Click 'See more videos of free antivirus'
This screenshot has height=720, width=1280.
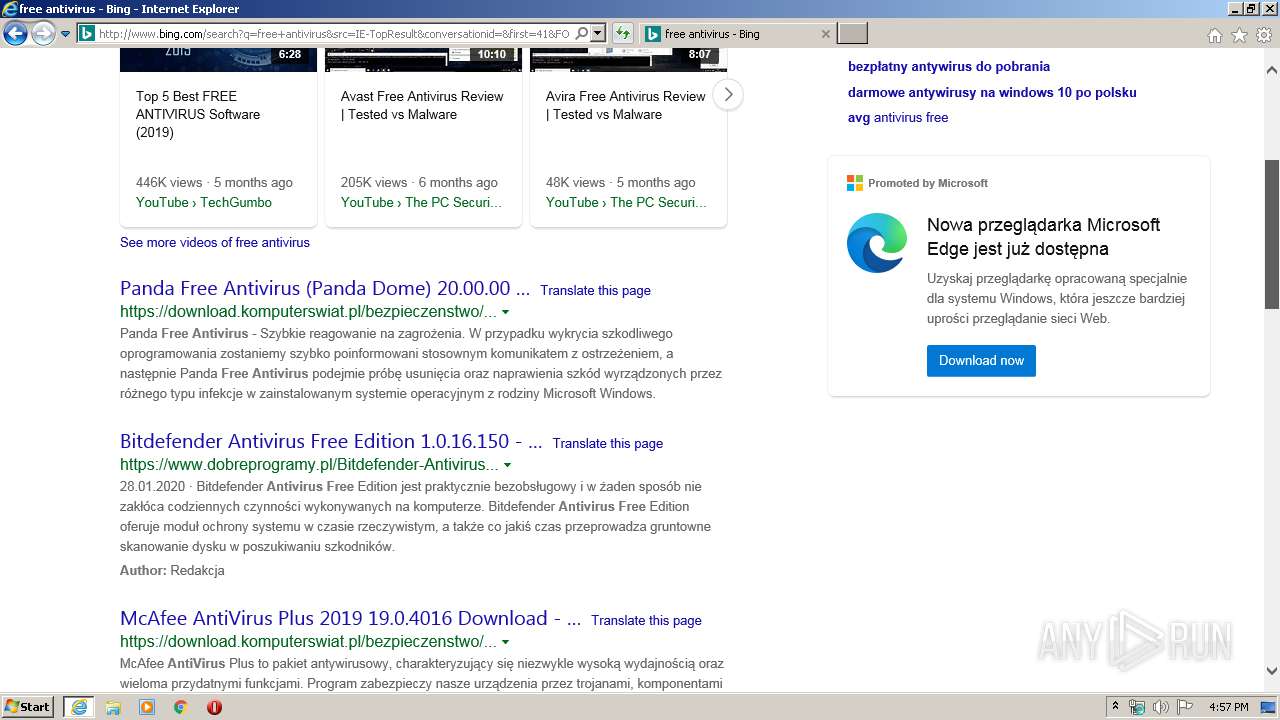pyautogui.click(x=215, y=242)
